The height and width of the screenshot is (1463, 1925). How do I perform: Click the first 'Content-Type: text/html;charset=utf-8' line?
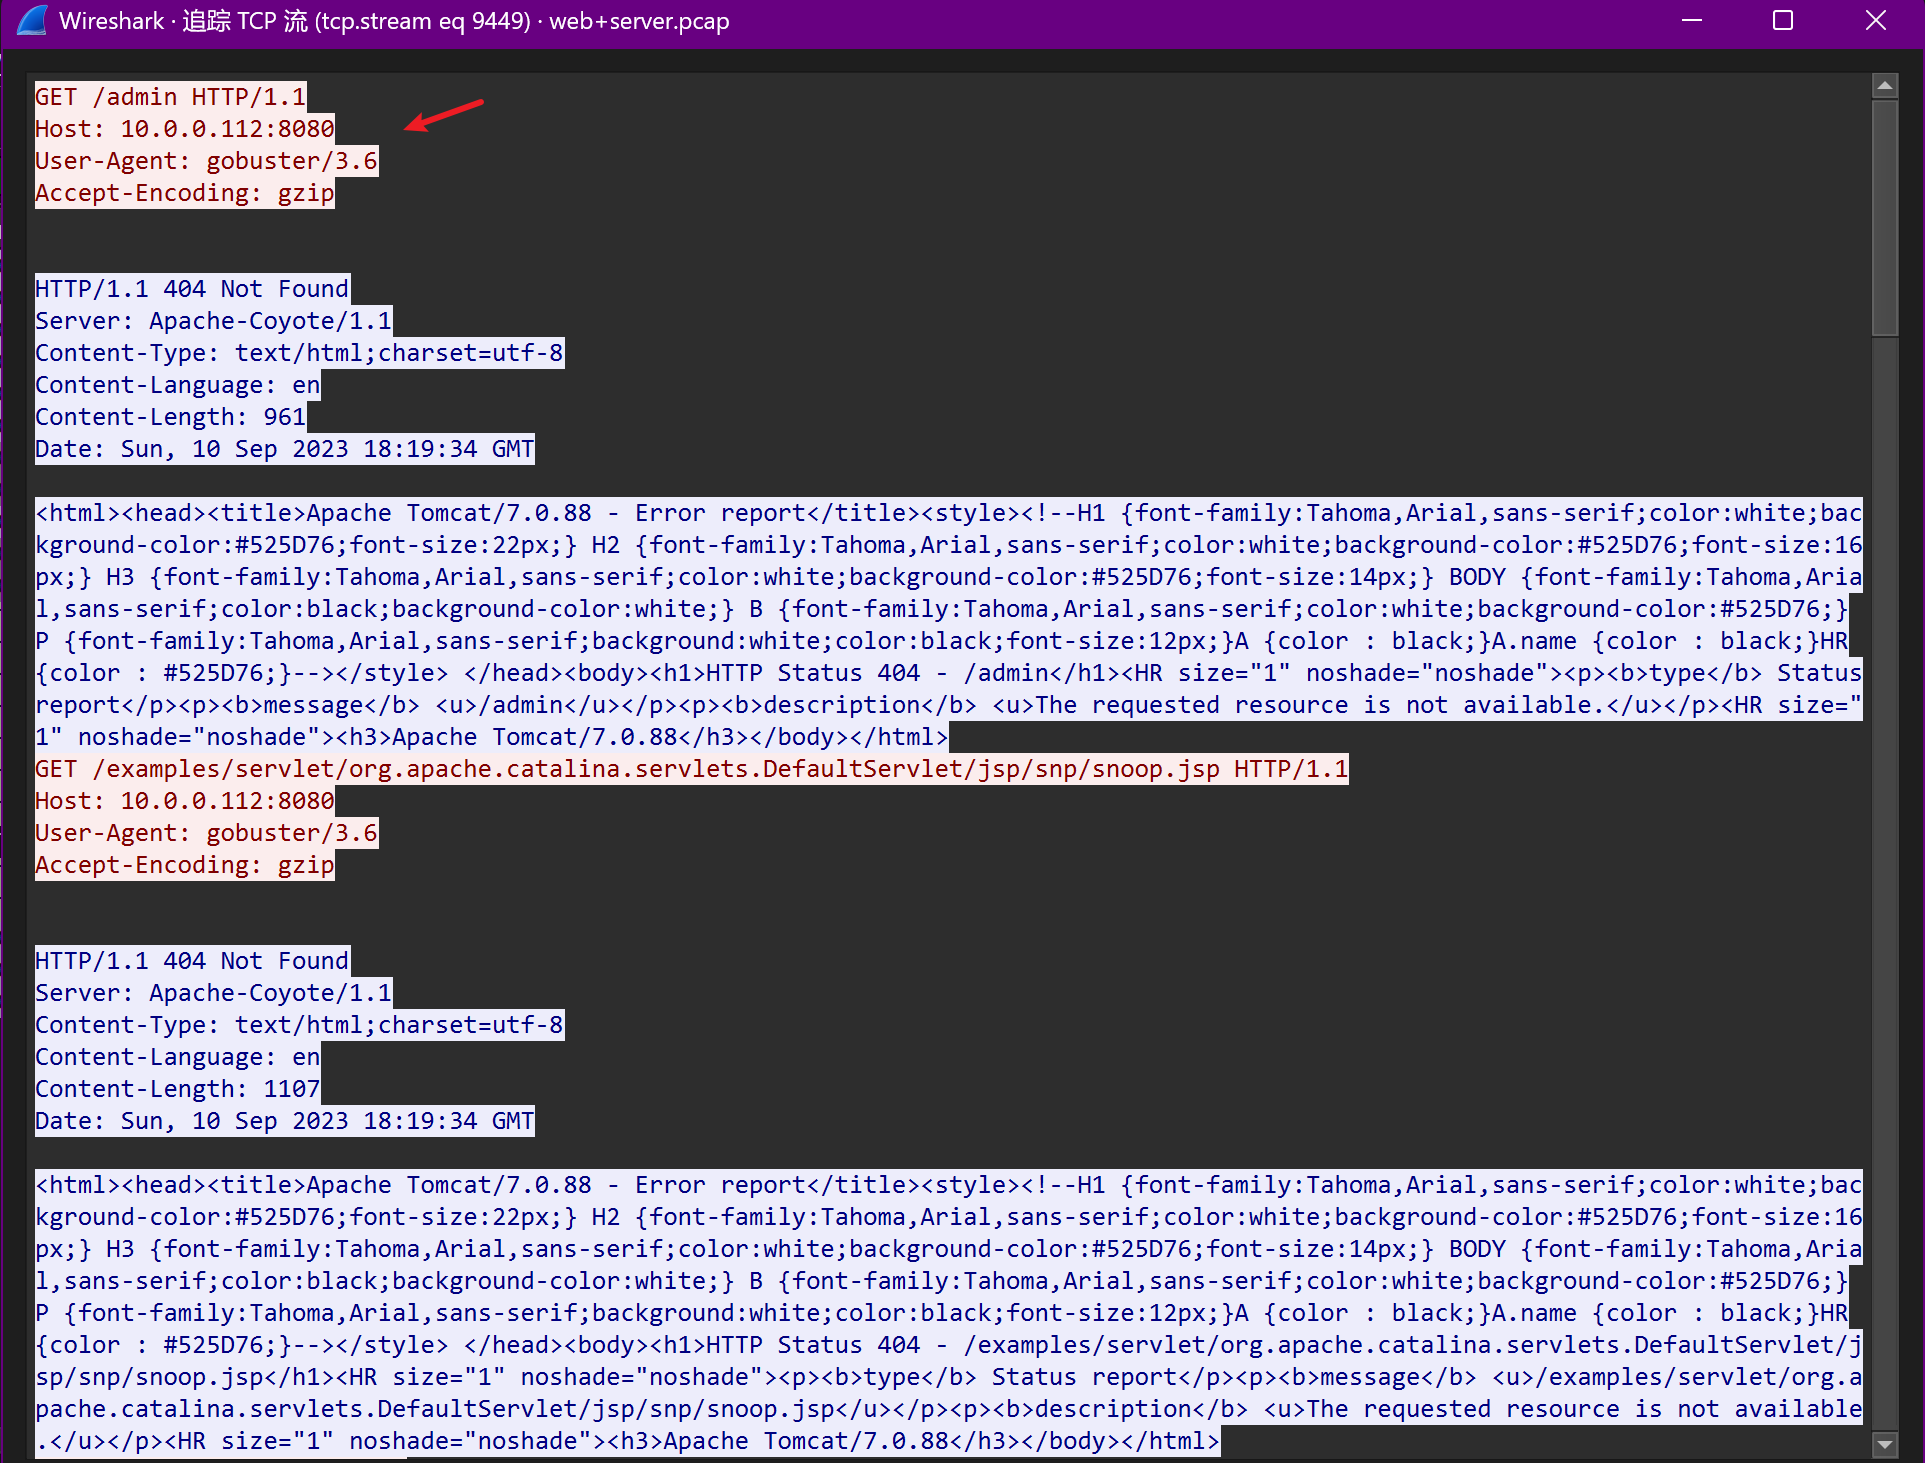[x=299, y=353]
